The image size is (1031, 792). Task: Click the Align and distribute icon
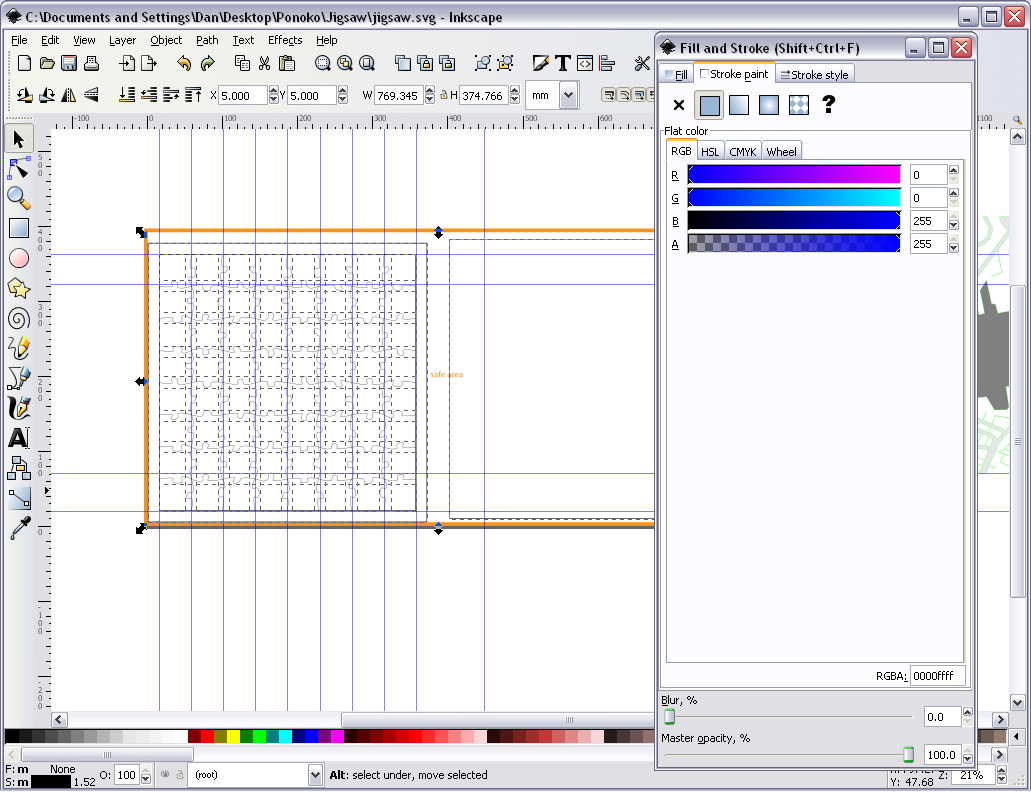point(607,63)
